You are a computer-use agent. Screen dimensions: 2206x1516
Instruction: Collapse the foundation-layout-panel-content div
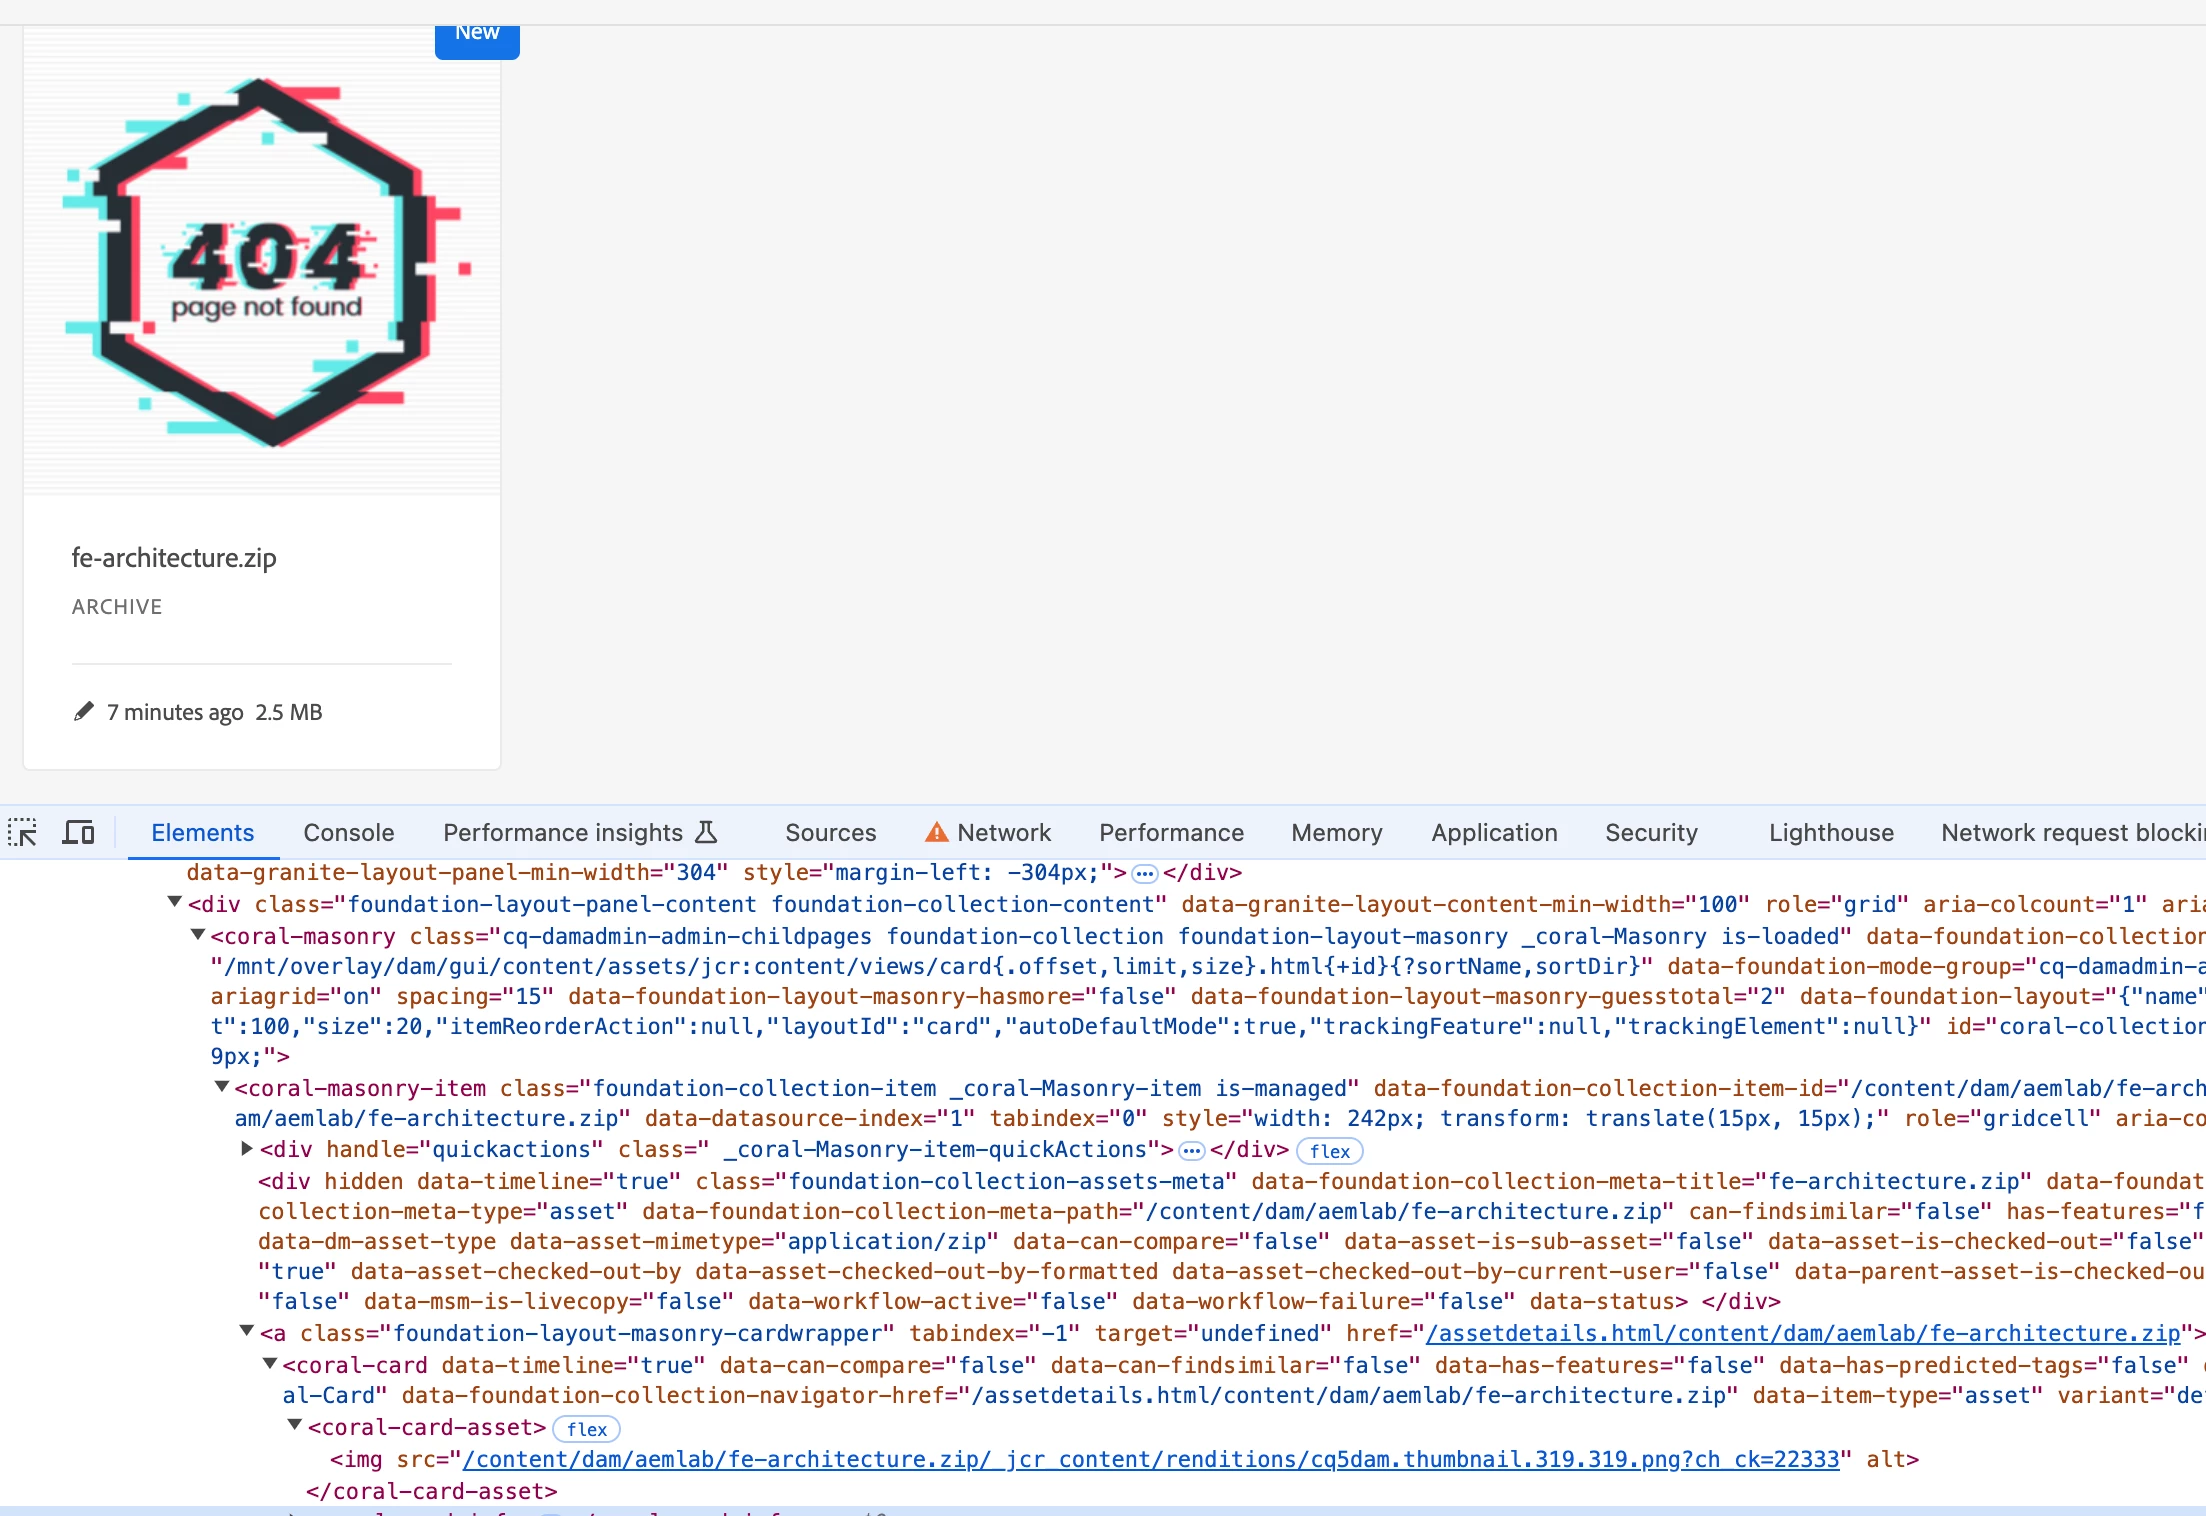pyautogui.click(x=174, y=903)
